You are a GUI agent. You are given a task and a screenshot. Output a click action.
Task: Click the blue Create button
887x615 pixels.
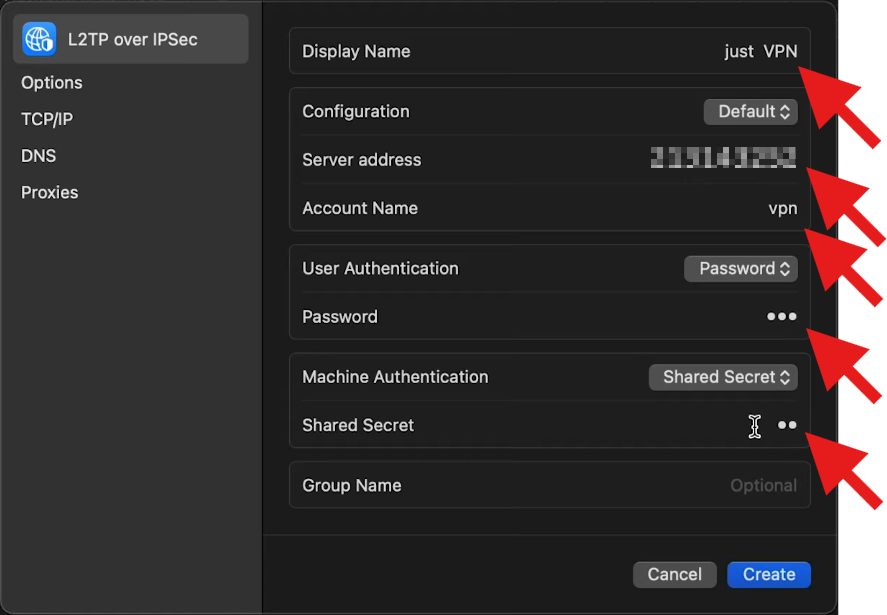coord(769,574)
